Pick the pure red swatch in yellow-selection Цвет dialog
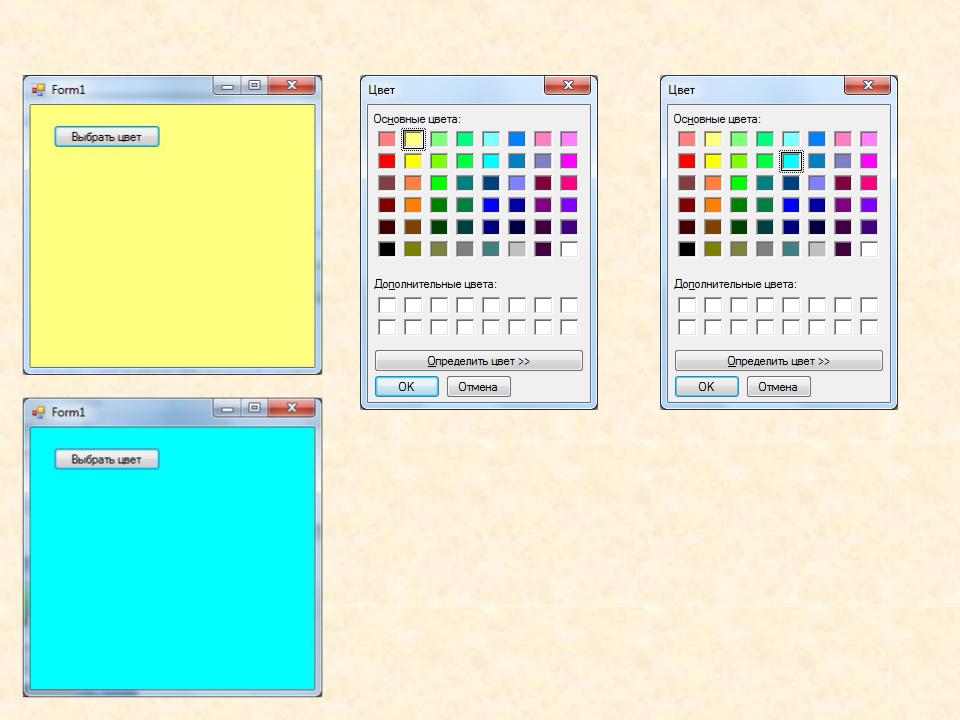Image resolution: width=960 pixels, height=720 pixels. (387, 161)
